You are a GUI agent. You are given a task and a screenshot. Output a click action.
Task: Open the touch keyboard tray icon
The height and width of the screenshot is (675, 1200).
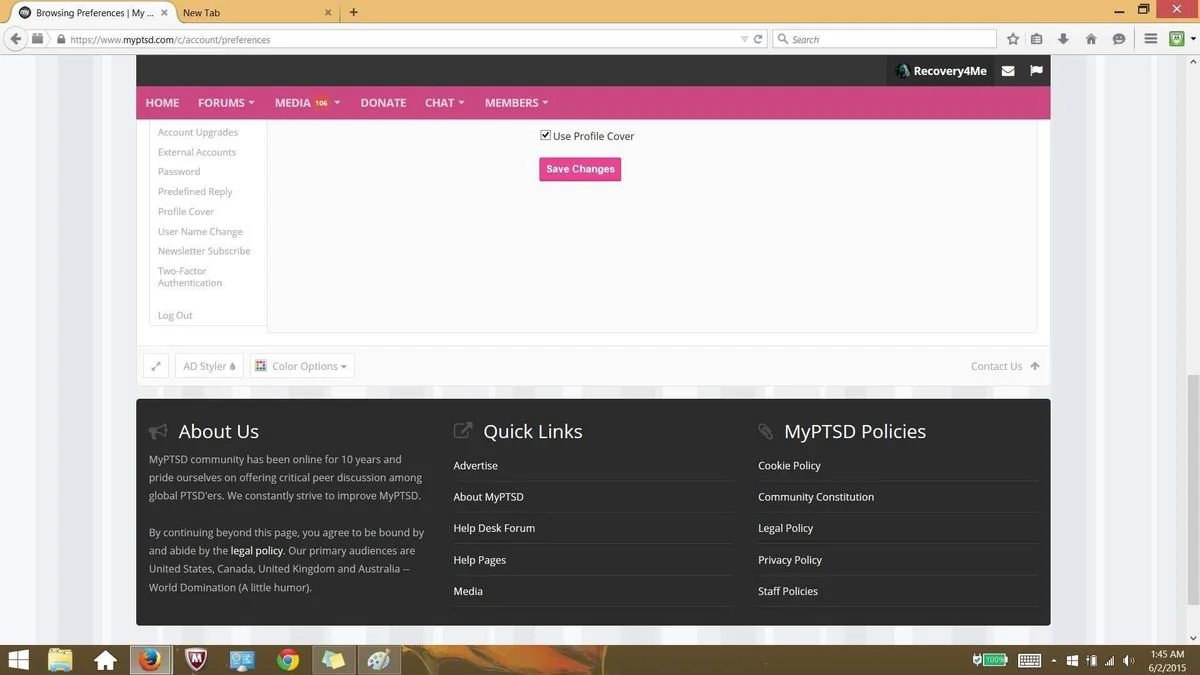tap(1029, 660)
